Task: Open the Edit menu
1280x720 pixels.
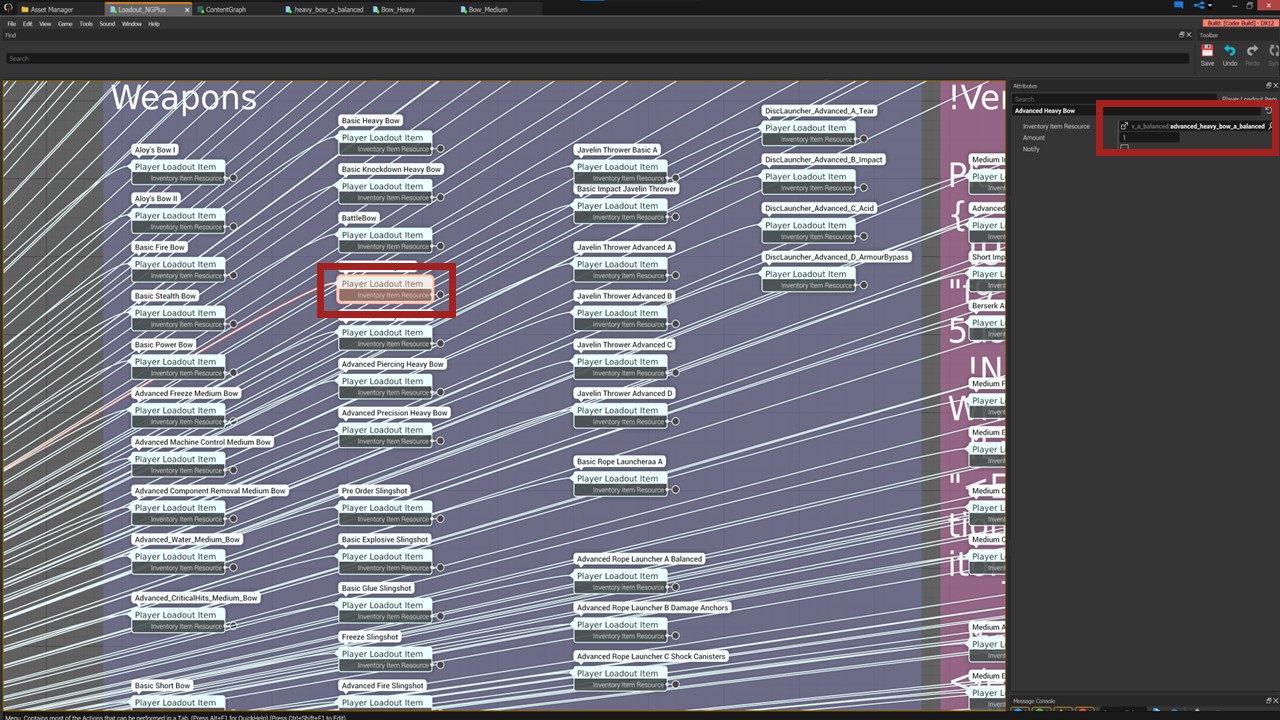Action: [28, 24]
